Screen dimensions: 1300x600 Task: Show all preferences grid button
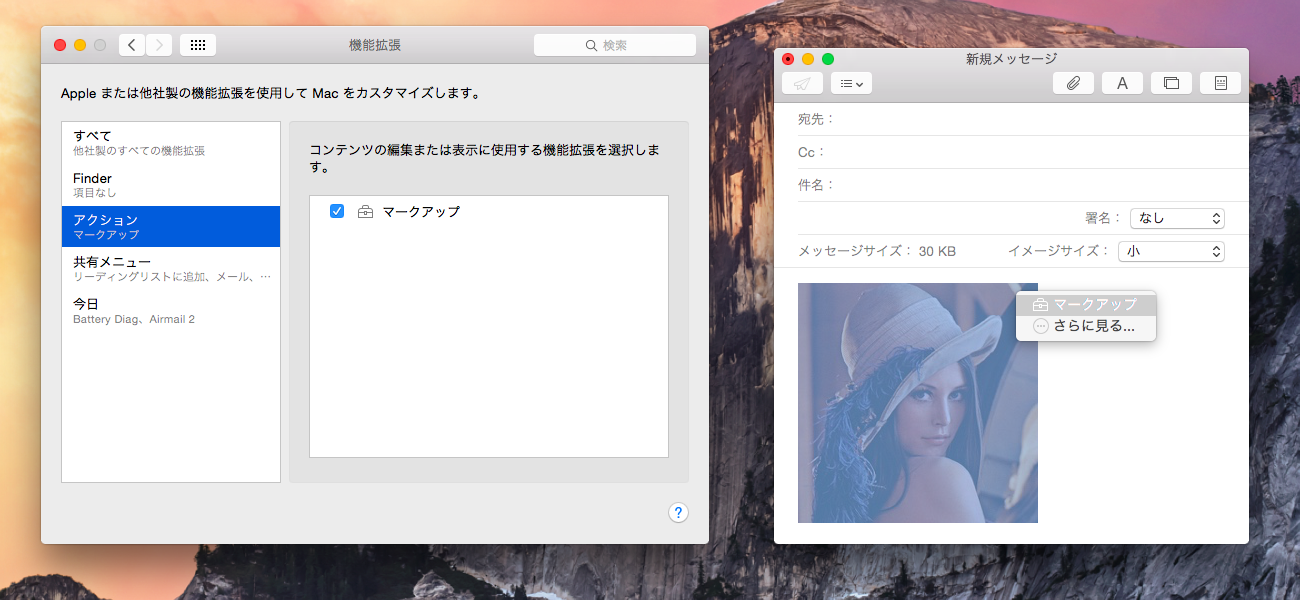tap(198, 45)
